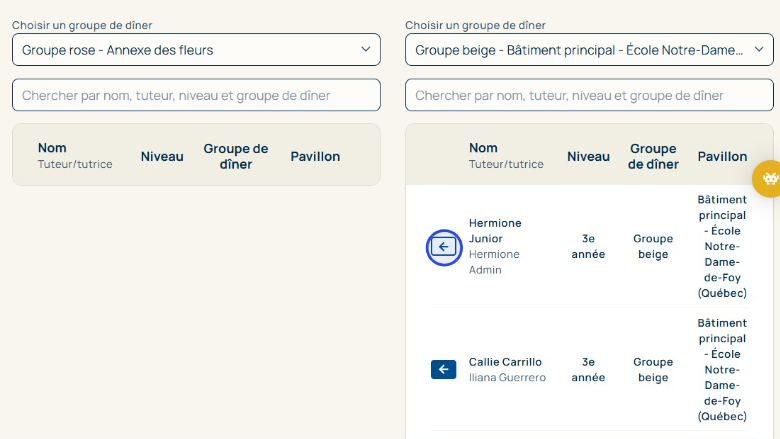
Task: Click the tutor name Iliana Guerrero
Action: 507,378
